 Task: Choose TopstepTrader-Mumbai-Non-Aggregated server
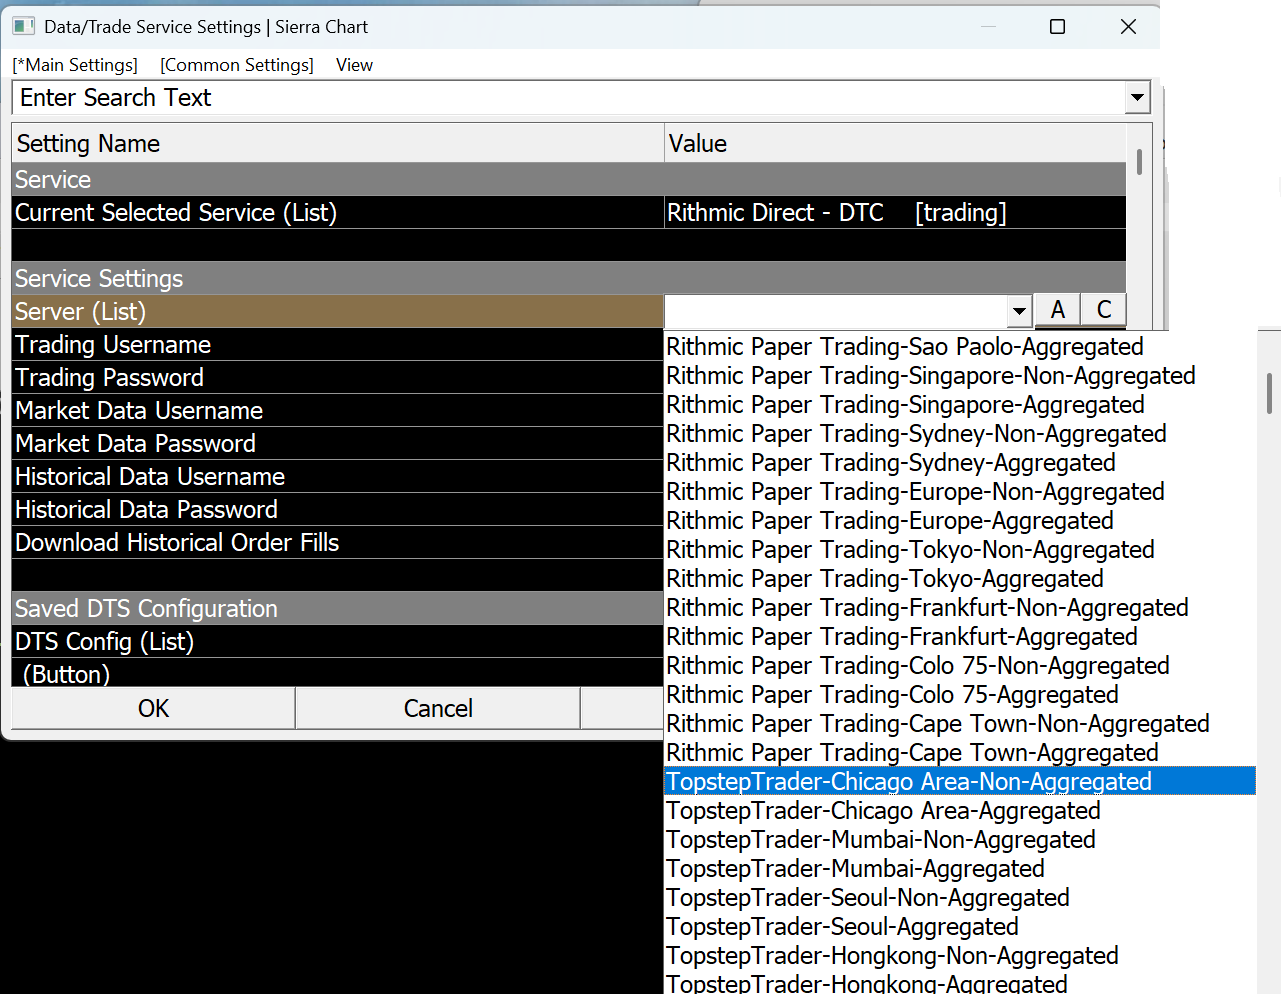coord(960,839)
